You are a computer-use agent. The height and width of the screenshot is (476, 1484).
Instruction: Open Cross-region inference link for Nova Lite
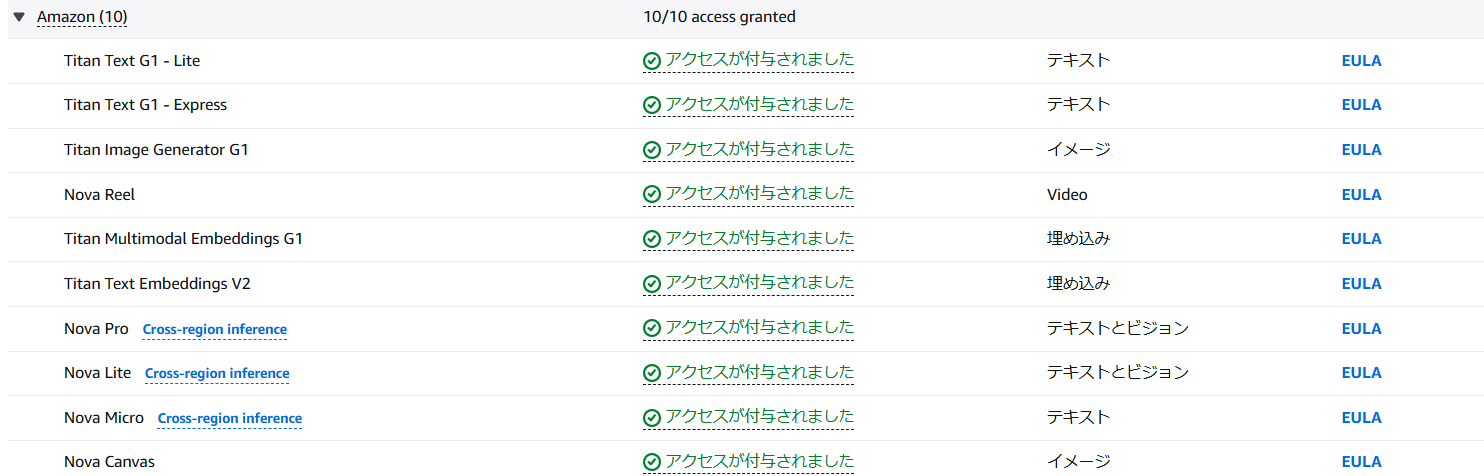click(217, 374)
